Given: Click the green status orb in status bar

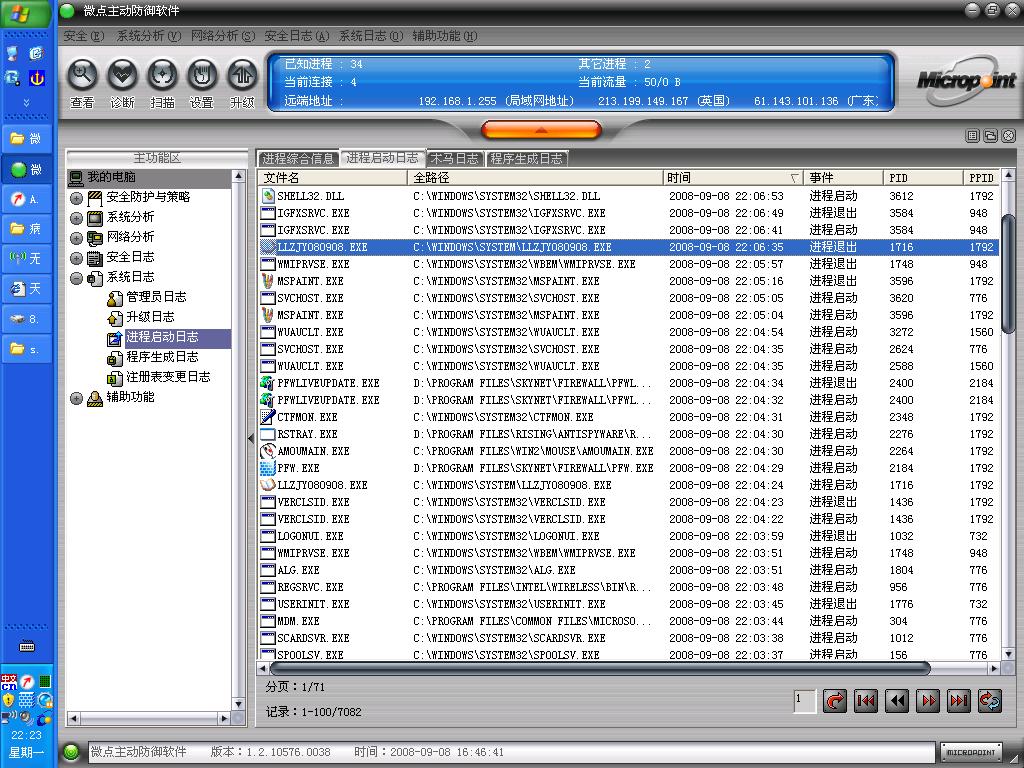Looking at the screenshot, I should 71,752.
